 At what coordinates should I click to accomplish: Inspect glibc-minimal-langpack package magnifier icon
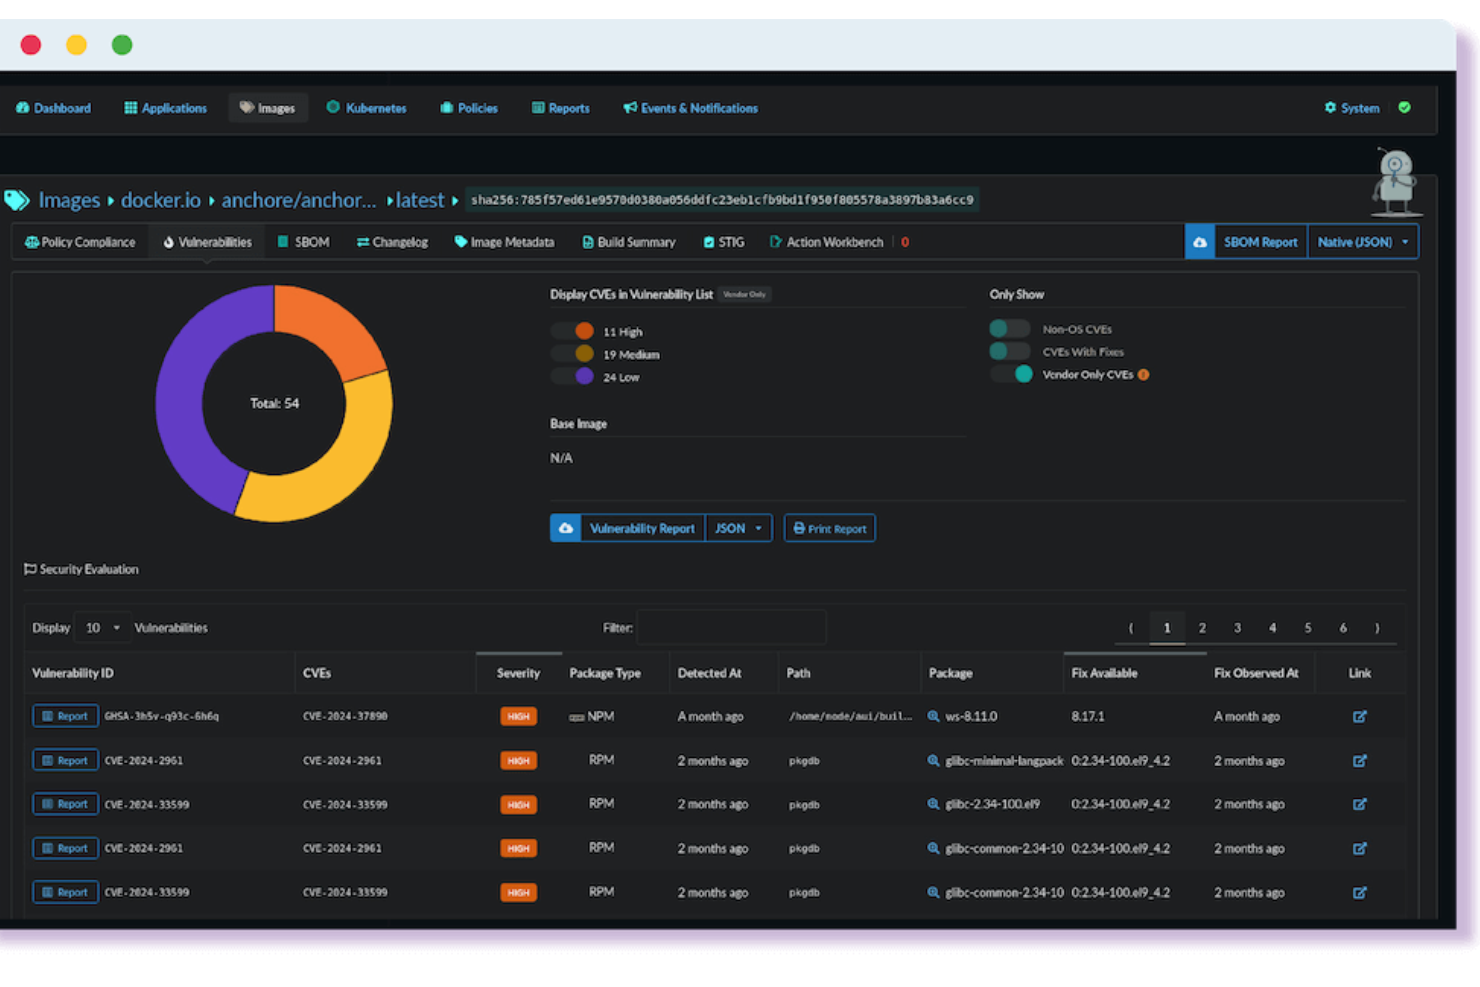tap(933, 760)
